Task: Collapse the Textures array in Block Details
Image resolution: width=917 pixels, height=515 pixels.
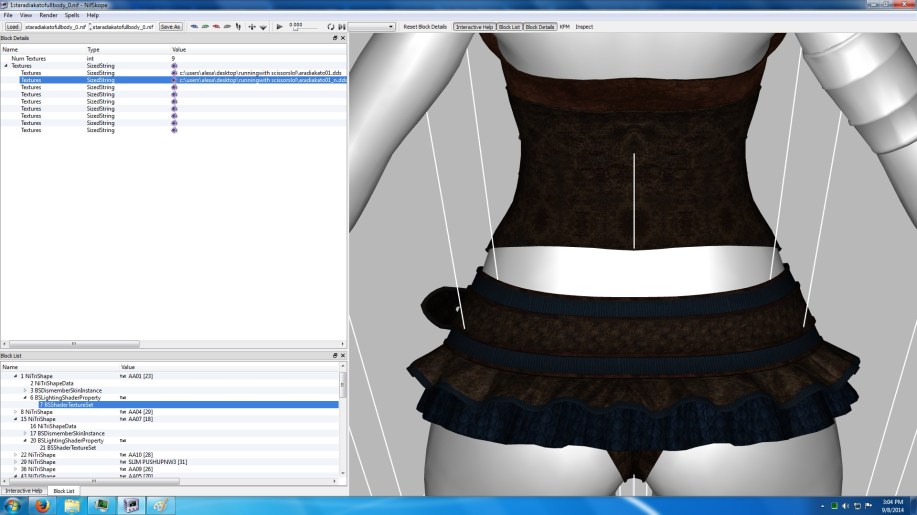Action: point(6,66)
